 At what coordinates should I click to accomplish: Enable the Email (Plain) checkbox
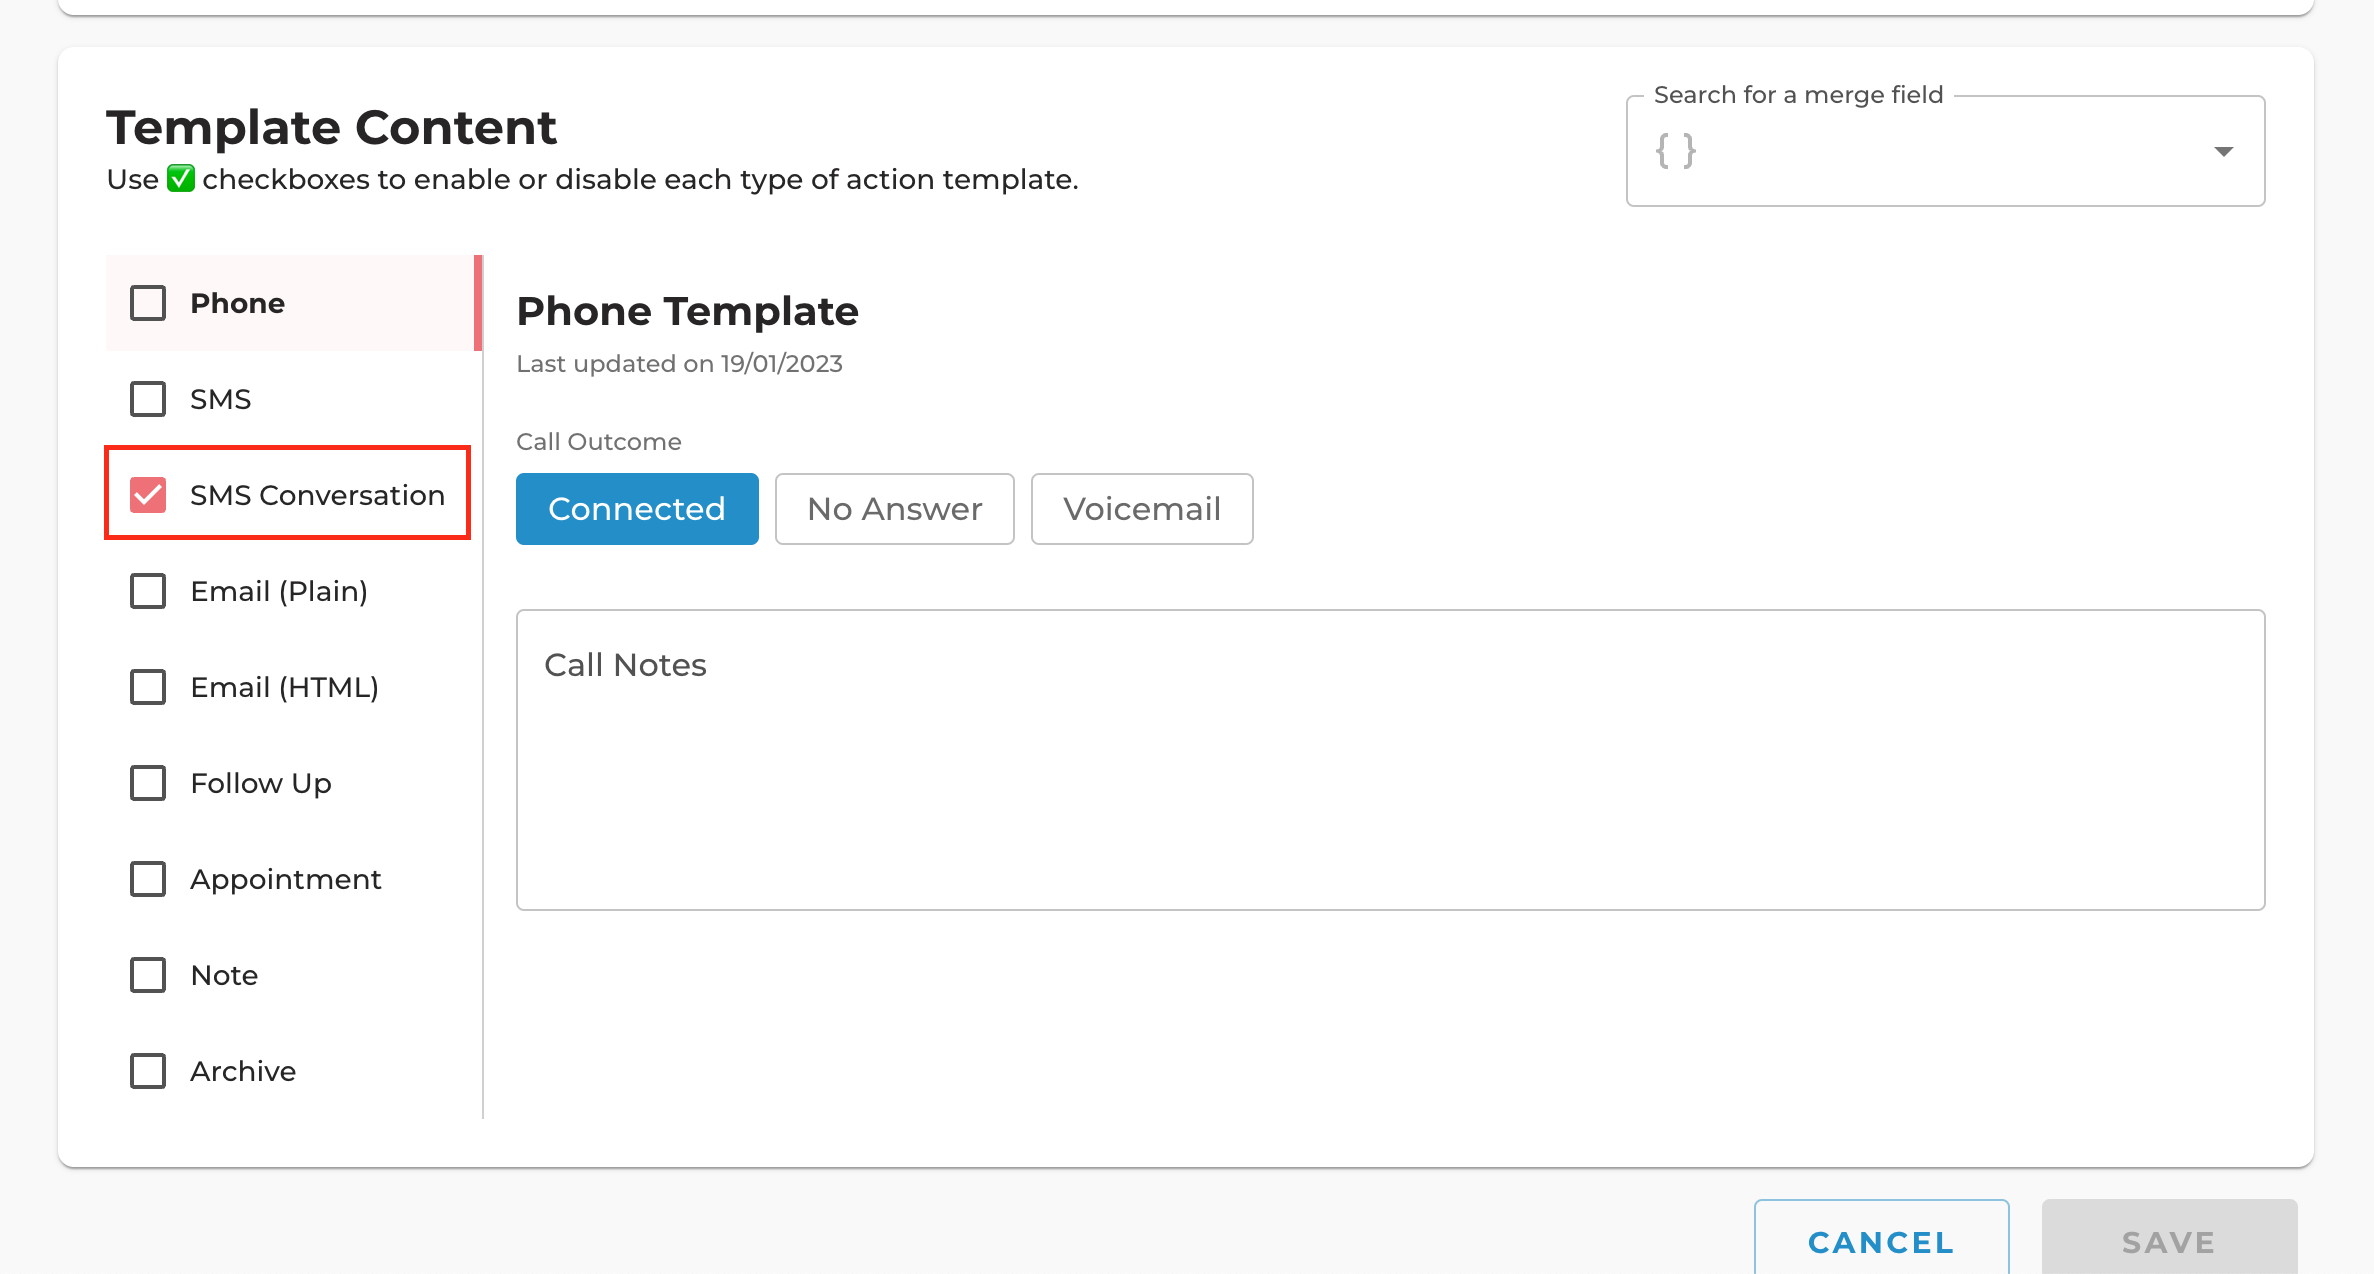coord(148,591)
